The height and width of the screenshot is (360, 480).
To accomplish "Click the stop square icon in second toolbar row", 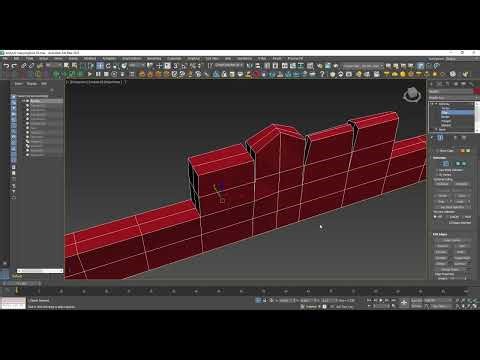I will click(x=106, y=74).
